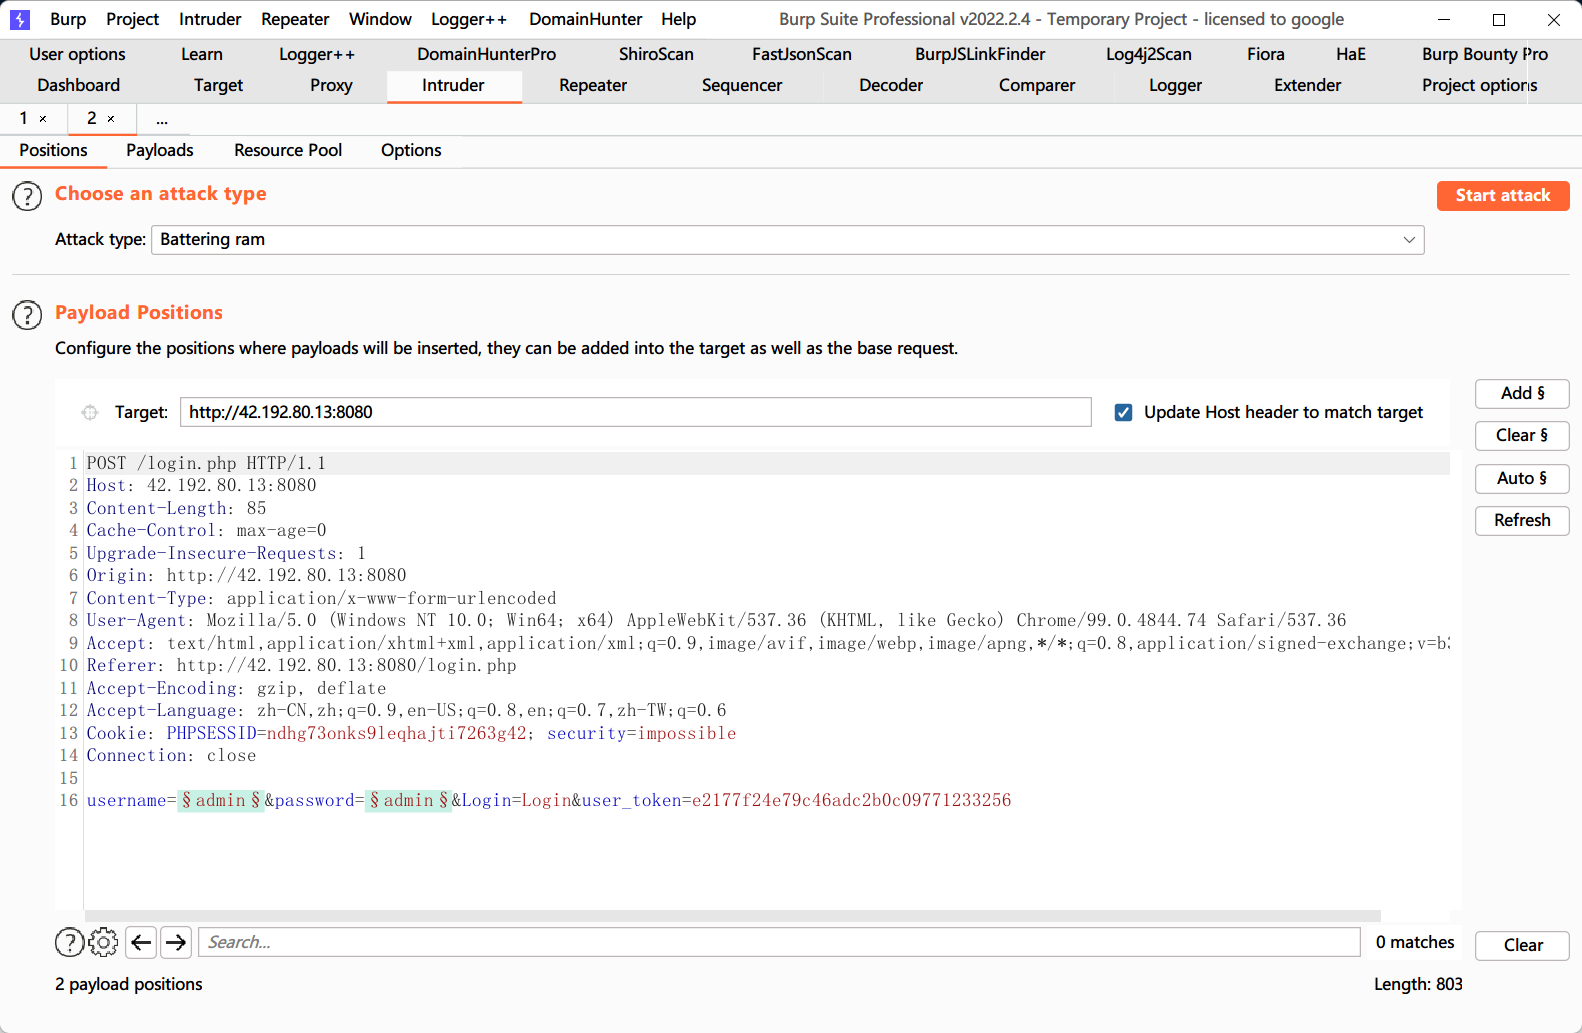Click the Refresh button
Screen dimensions: 1582x1033
pos(1522,521)
